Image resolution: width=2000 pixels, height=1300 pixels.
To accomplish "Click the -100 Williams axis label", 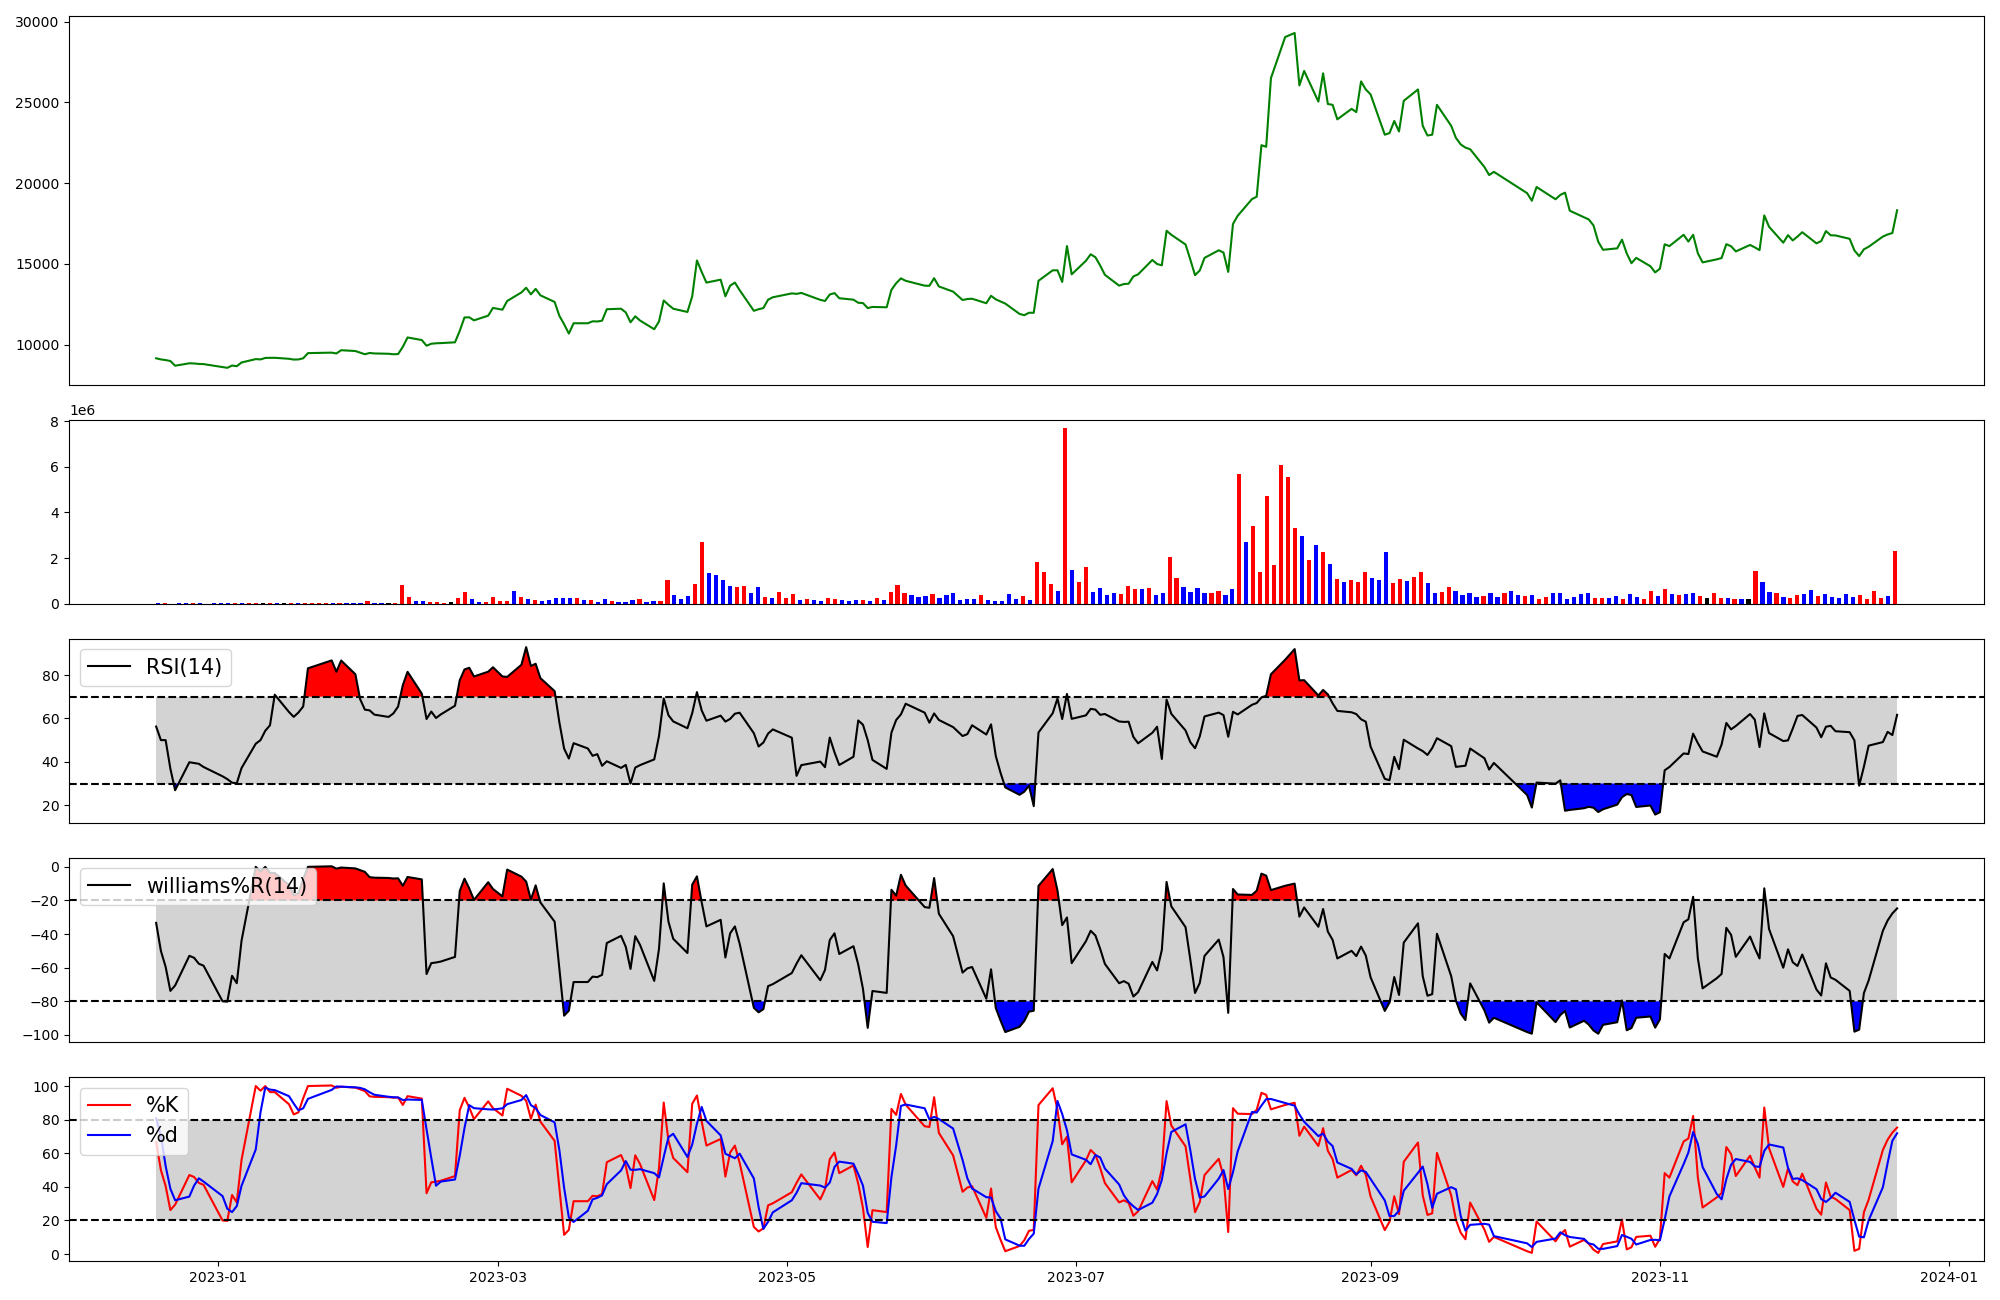I will [x=42, y=1035].
